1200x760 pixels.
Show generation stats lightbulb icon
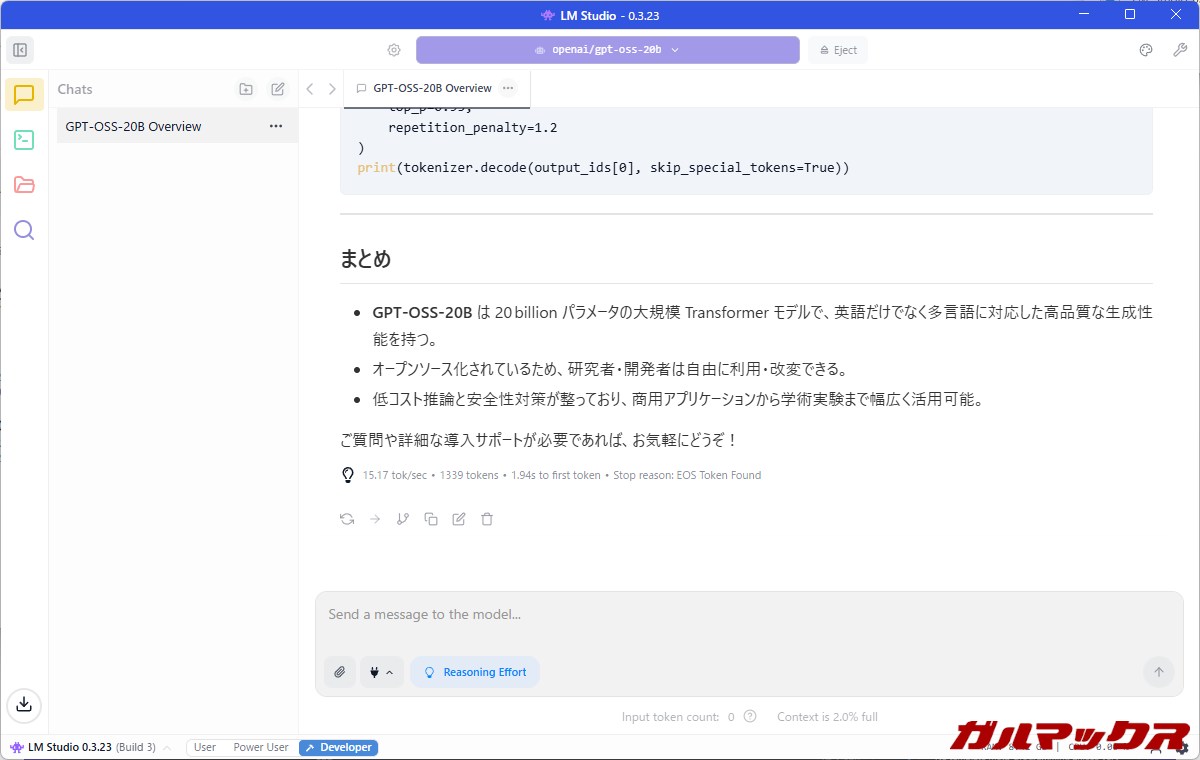348,475
